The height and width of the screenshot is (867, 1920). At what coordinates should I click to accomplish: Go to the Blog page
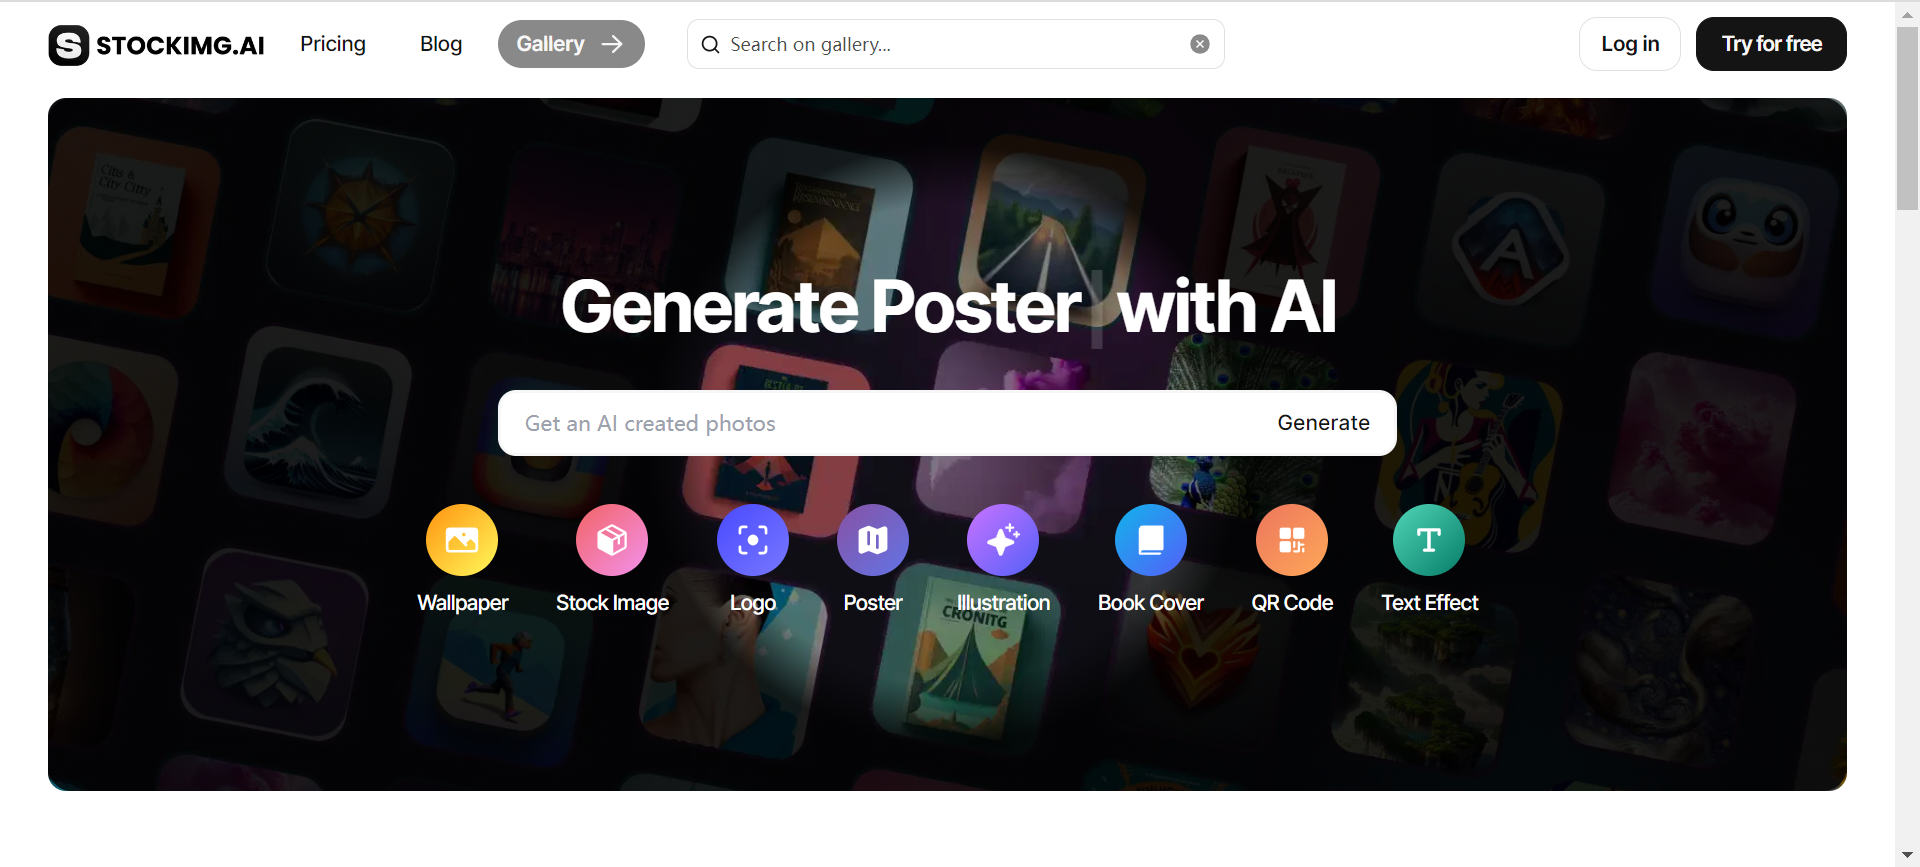441,44
